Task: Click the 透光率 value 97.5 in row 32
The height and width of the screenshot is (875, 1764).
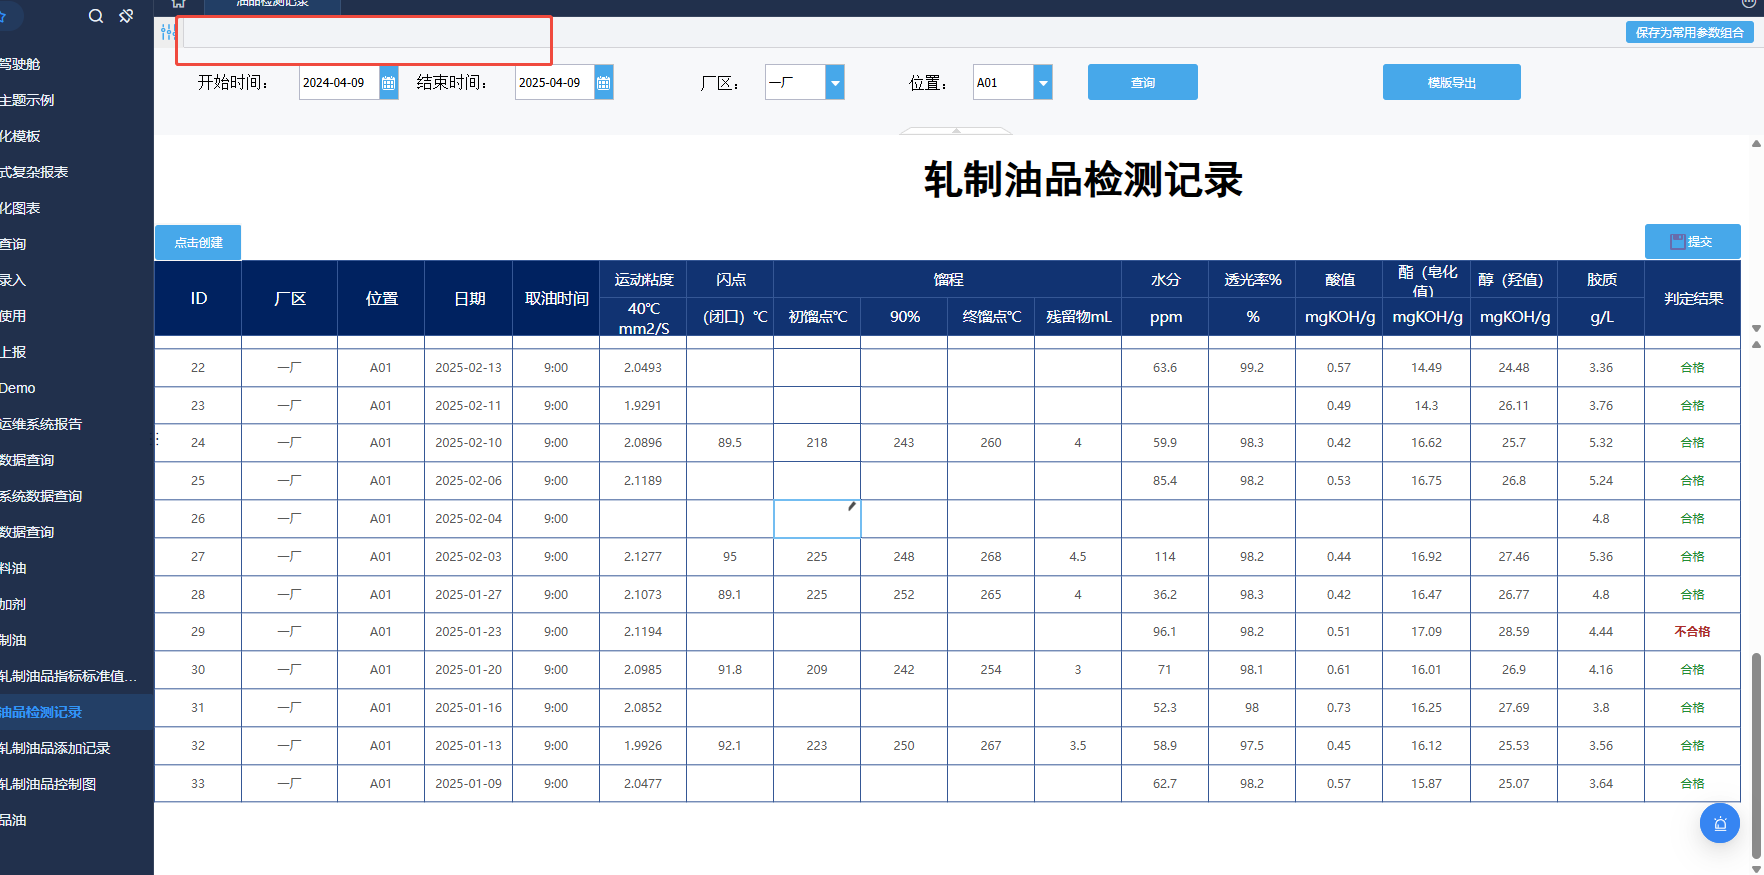Action: point(1252,746)
